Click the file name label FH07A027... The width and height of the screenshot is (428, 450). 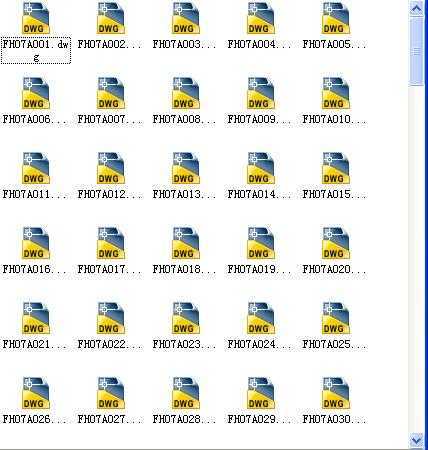click(x=110, y=419)
